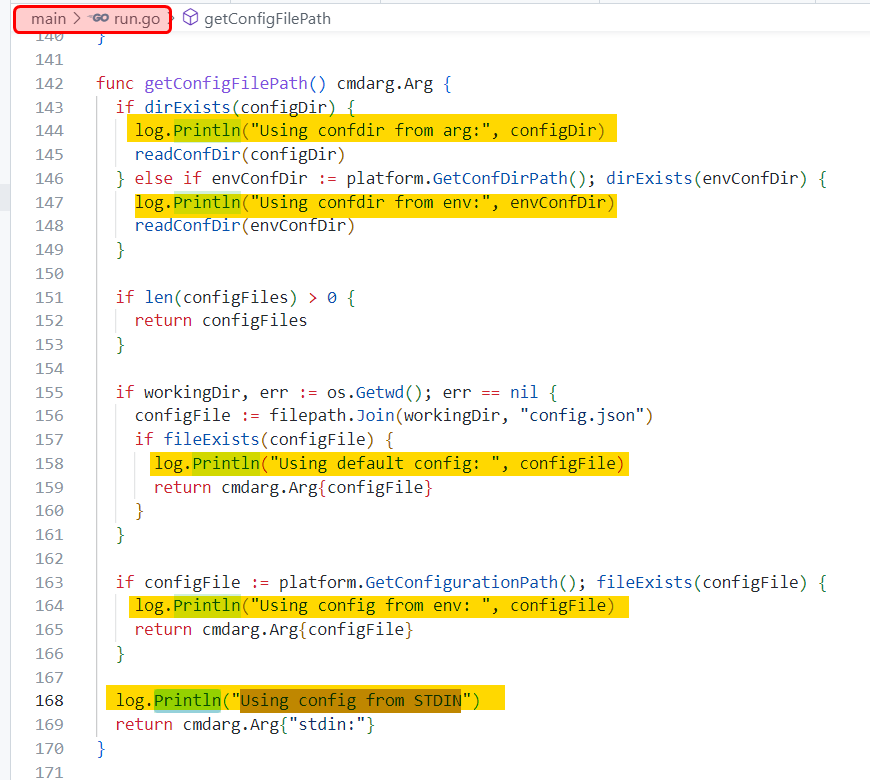Click highlighted Println on line 147

pyautogui.click(x=207, y=203)
